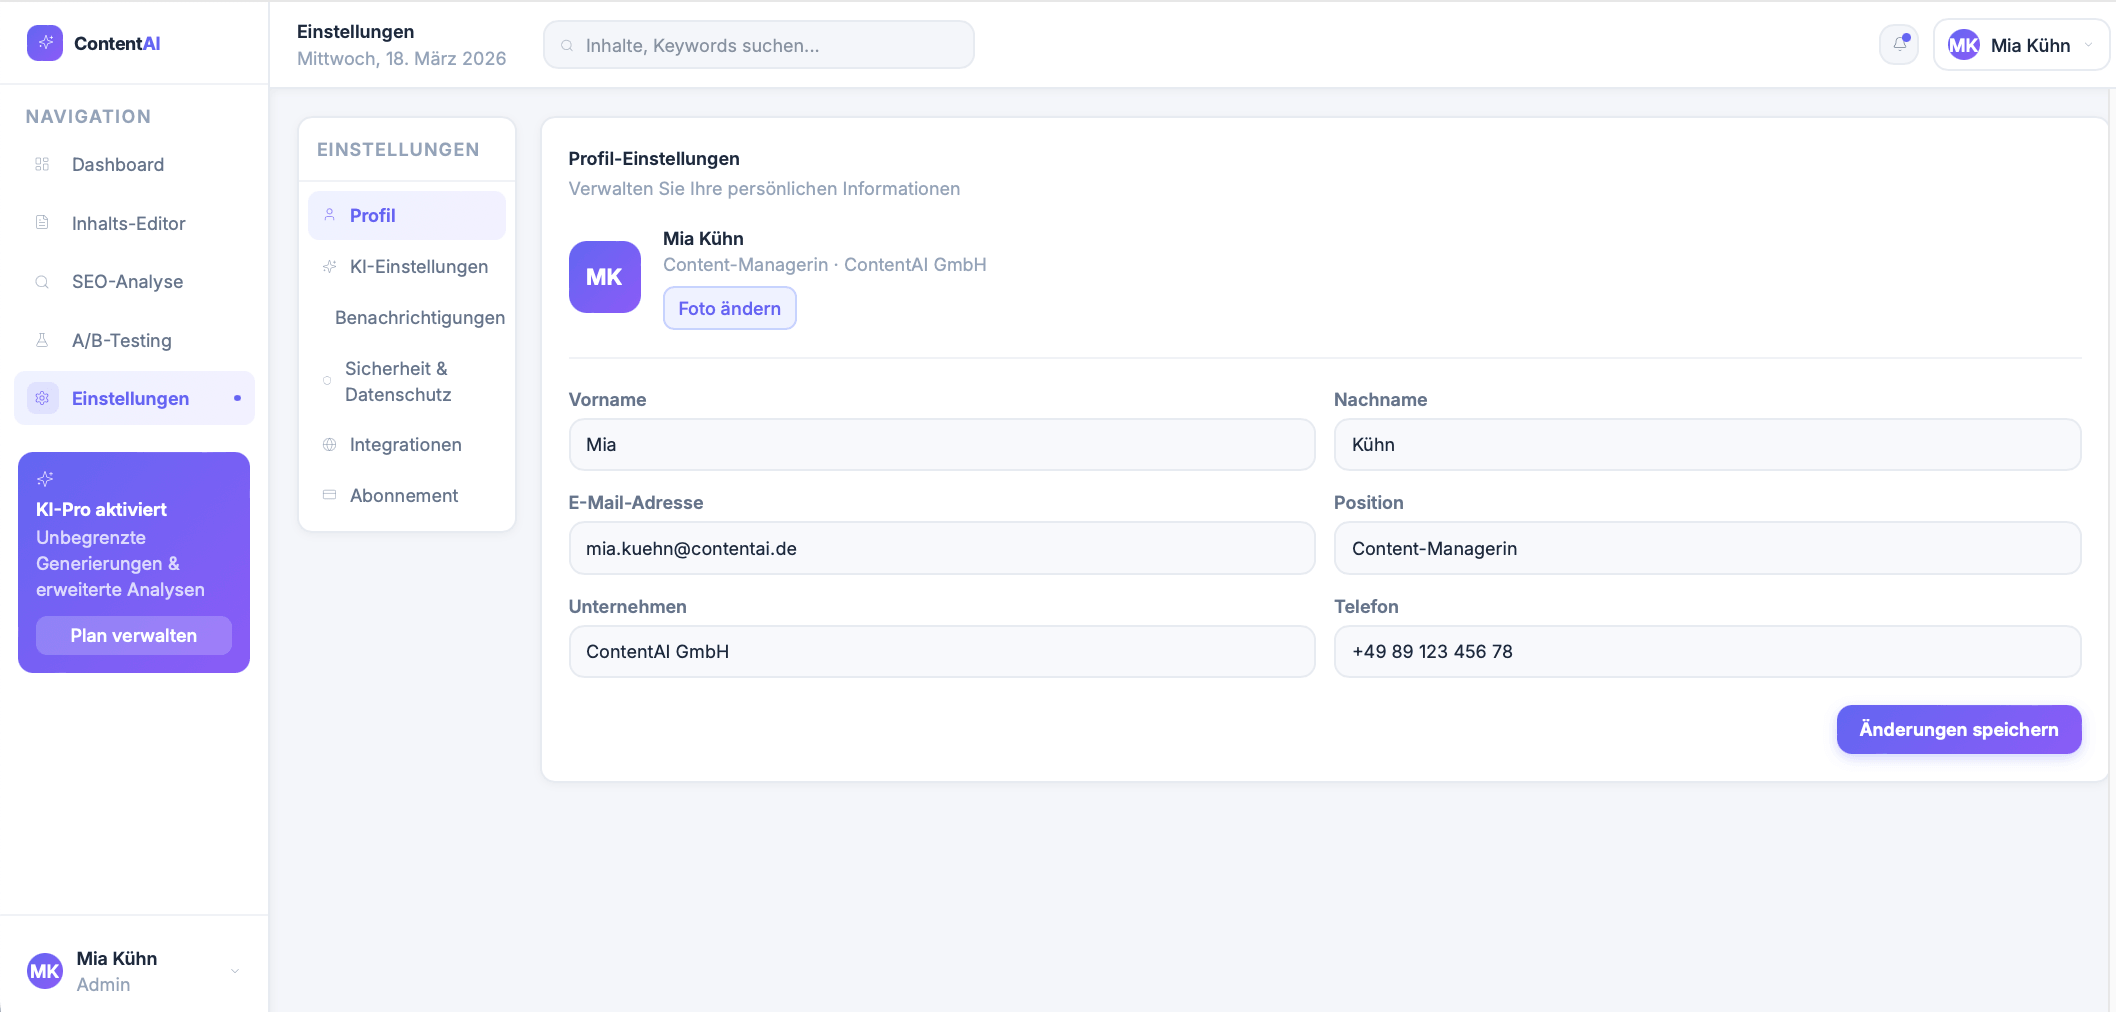Switch to Benachrichtigungen settings section
Image resolution: width=2116 pixels, height=1012 pixels.
click(x=419, y=317)
